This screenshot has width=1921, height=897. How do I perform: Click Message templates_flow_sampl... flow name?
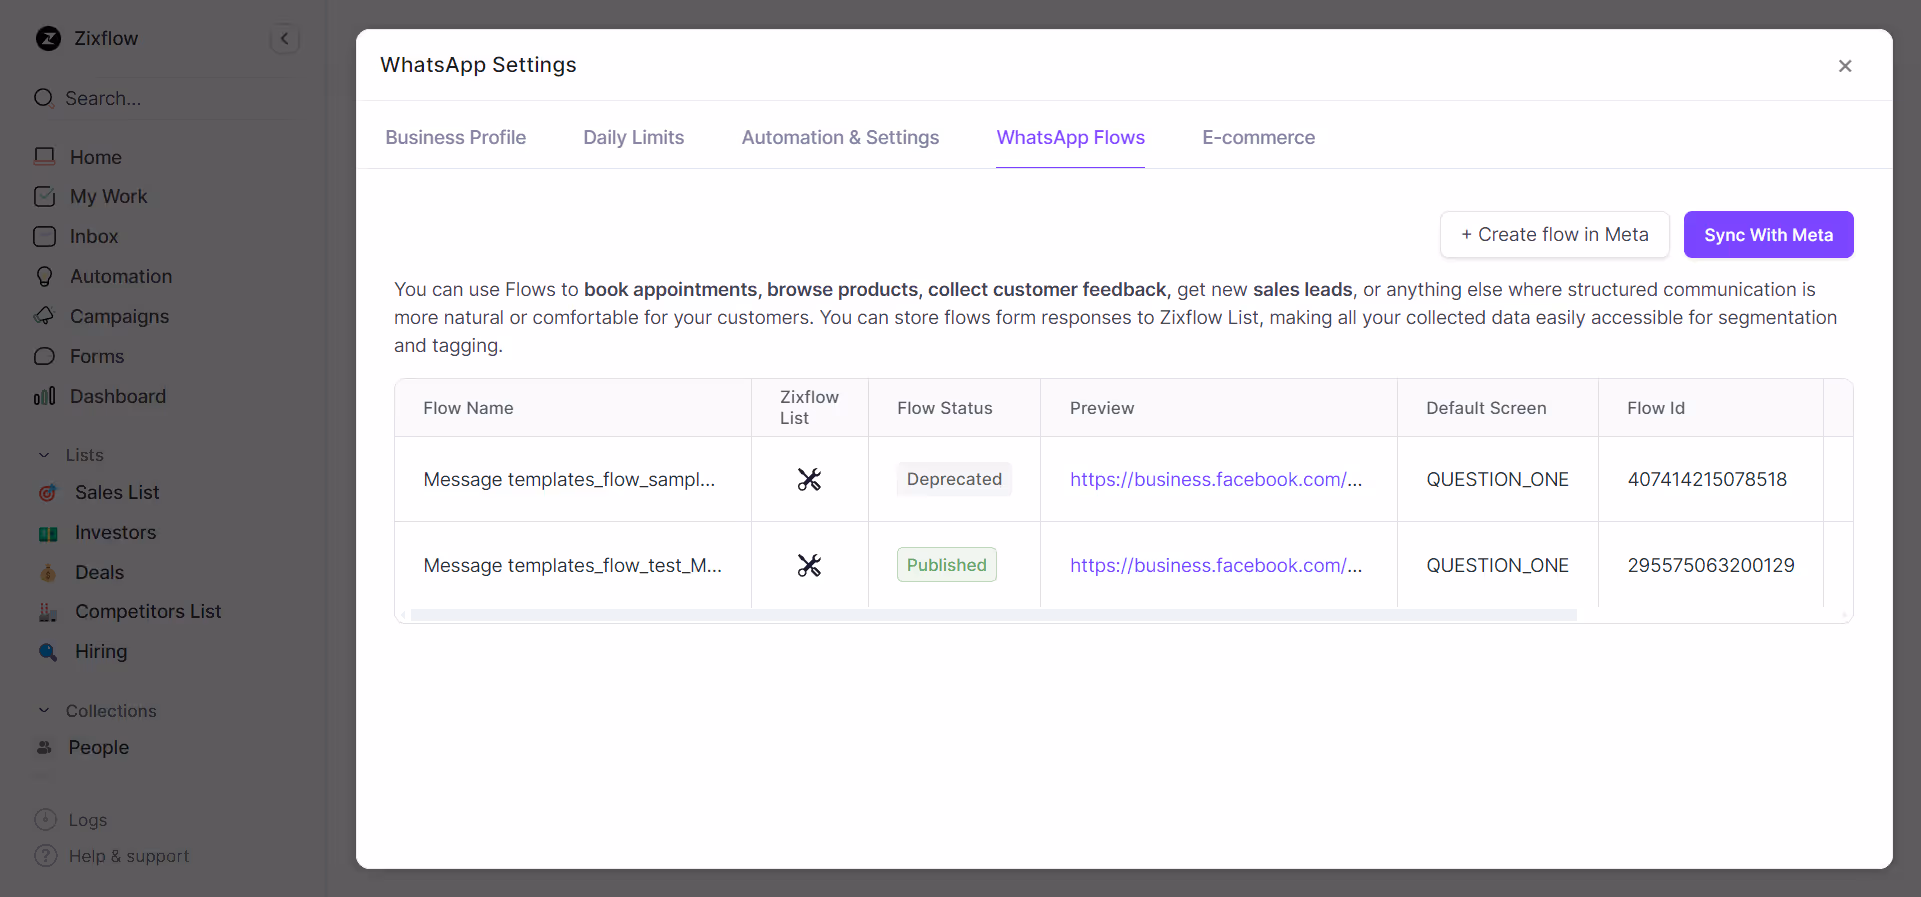coord(569,479)
